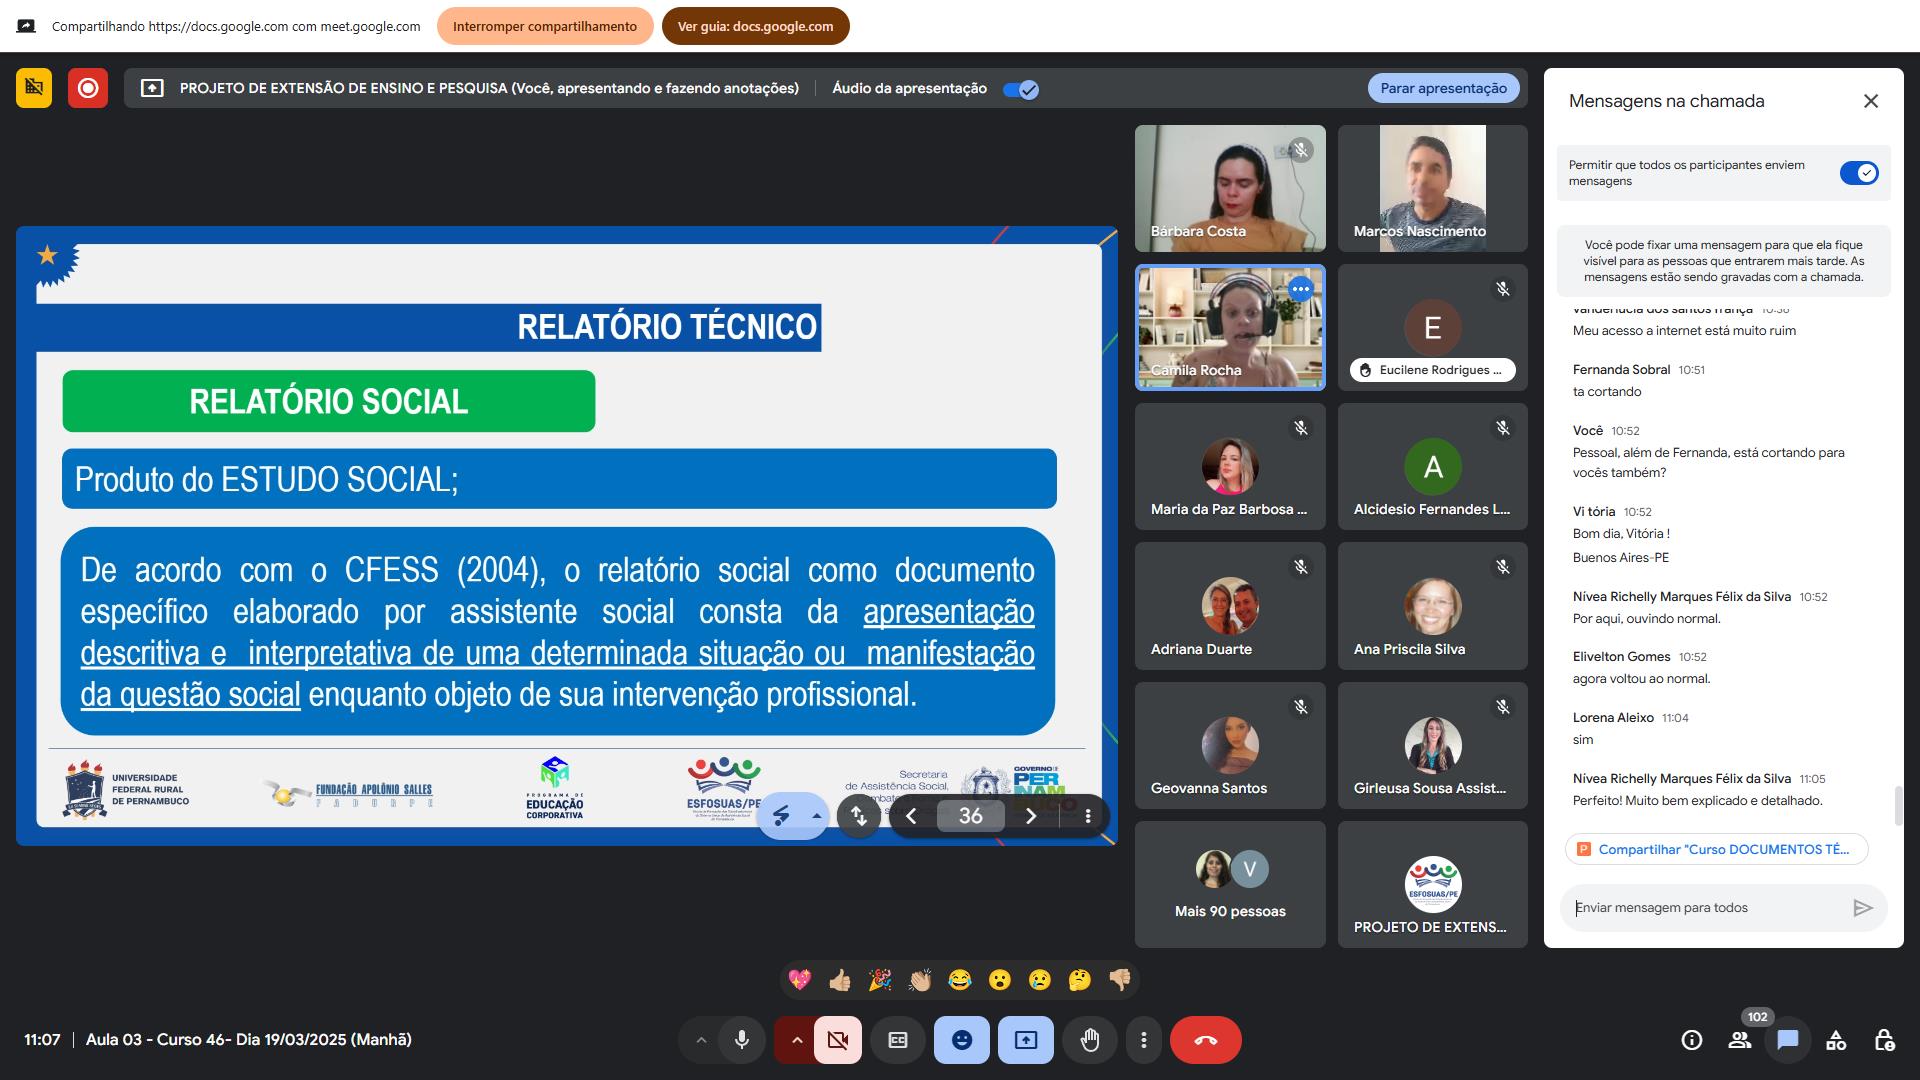
Task: Open meeting details info icon
Action: [1691, 1040]
